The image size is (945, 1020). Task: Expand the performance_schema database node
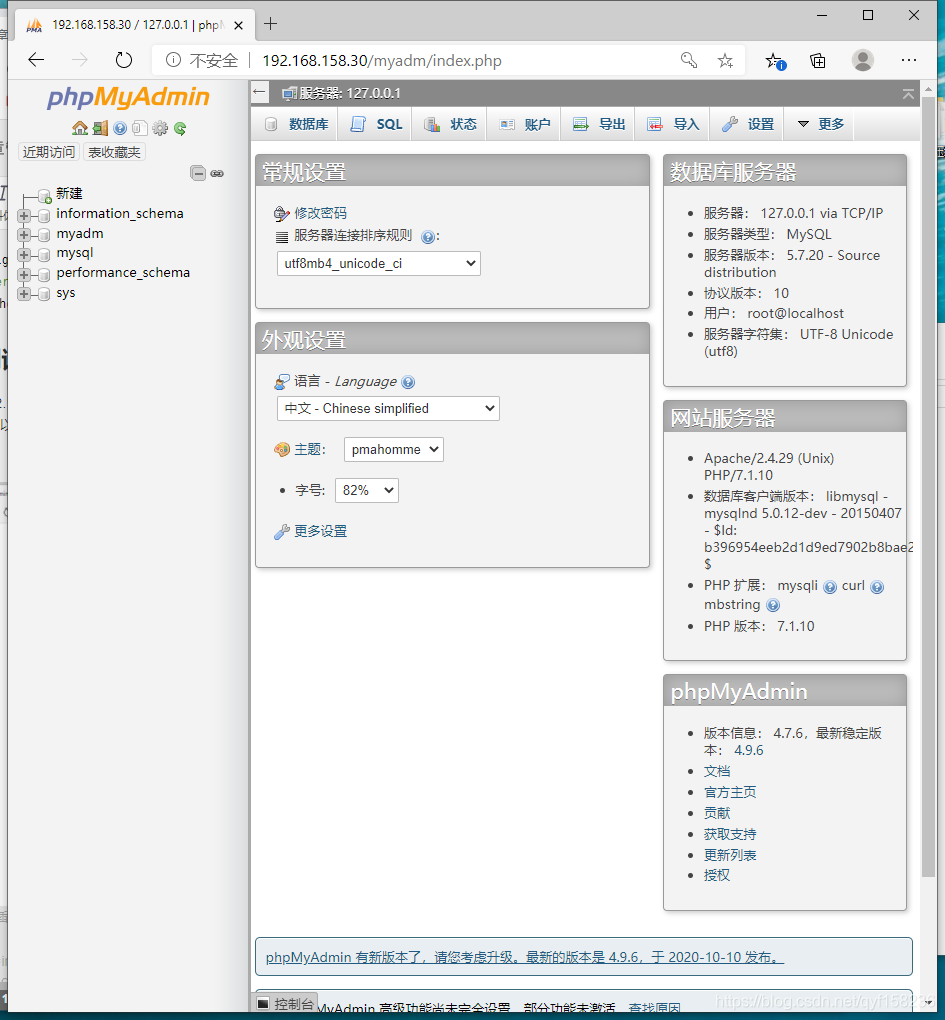[x=23, y=275]
